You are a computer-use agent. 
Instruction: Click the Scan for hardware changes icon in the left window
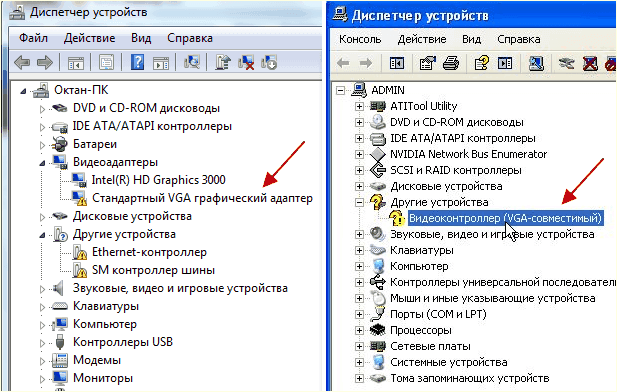coord(192,62)
